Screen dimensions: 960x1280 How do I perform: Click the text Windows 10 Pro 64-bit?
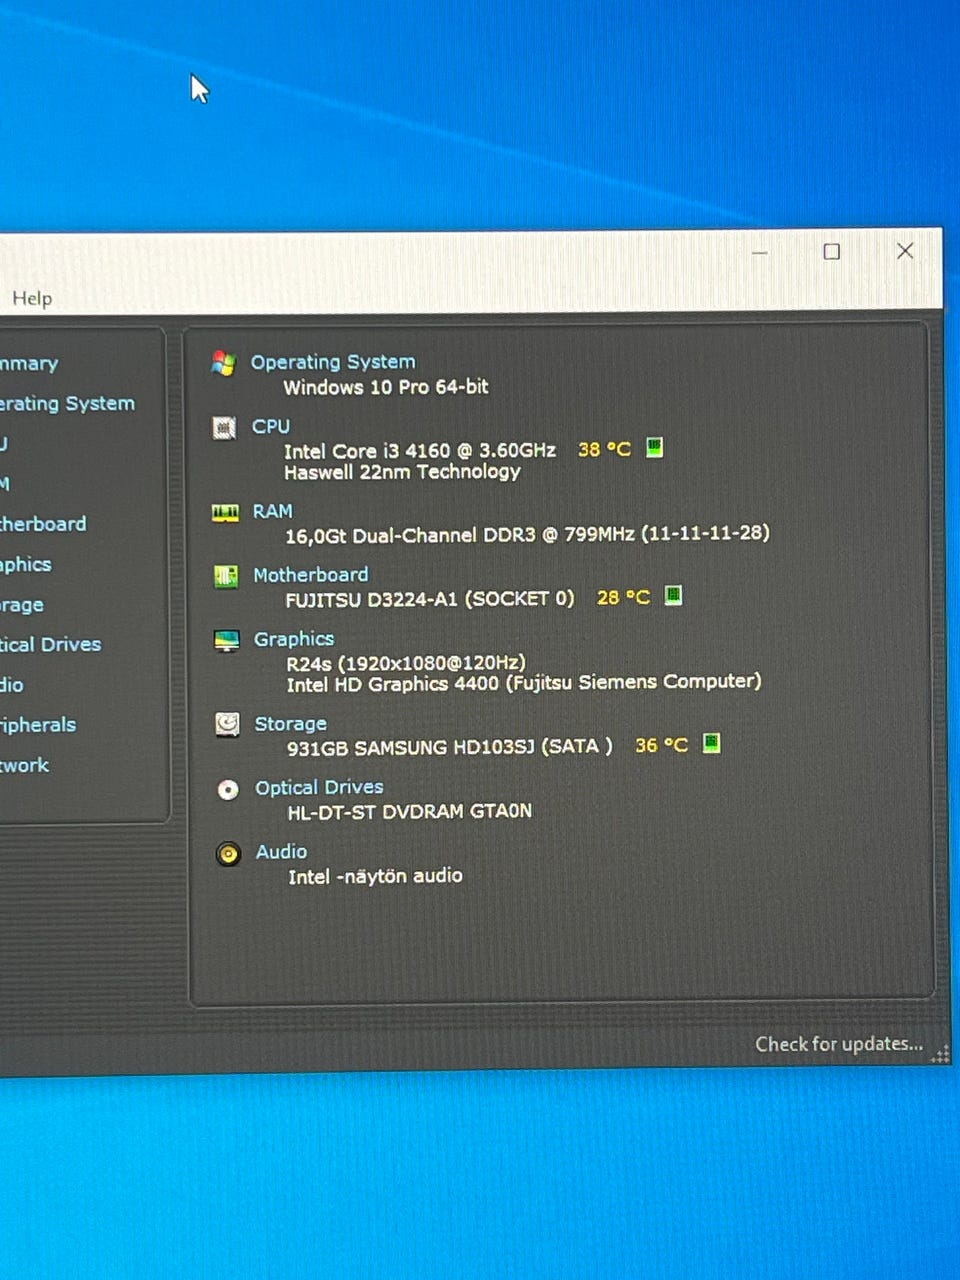point(386,387)
